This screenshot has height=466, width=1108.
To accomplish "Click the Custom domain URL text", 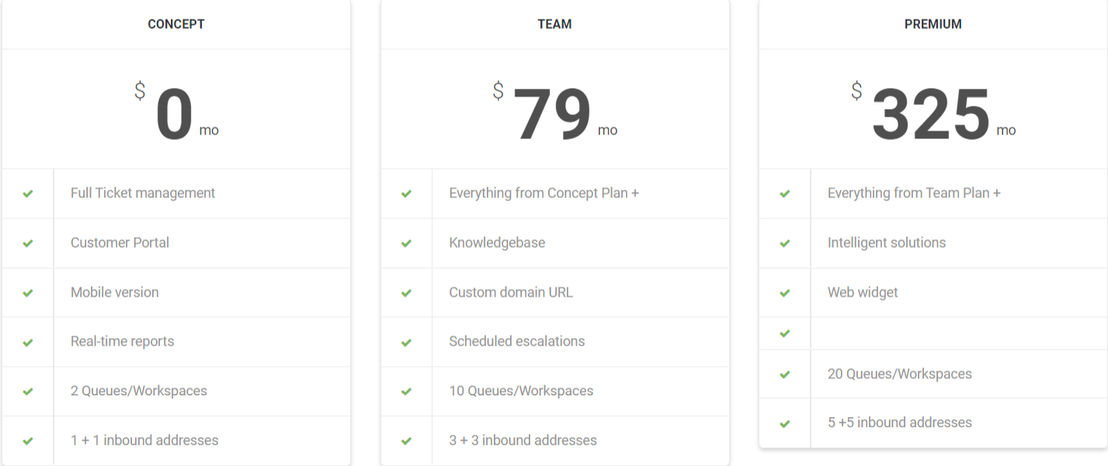I will [511, 292].
